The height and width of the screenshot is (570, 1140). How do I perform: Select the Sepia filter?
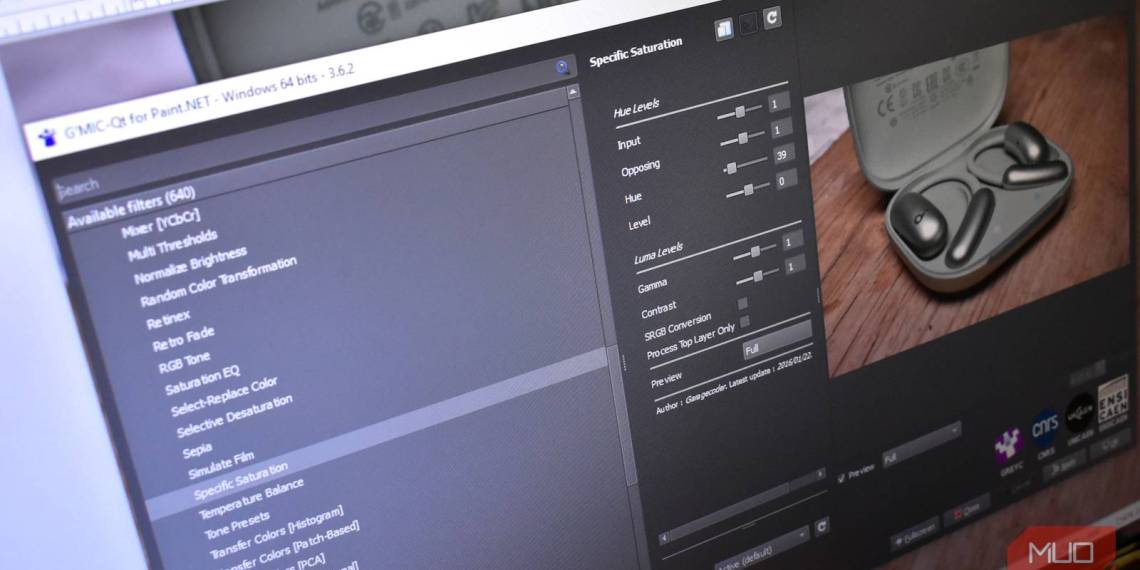click(198, 451)
